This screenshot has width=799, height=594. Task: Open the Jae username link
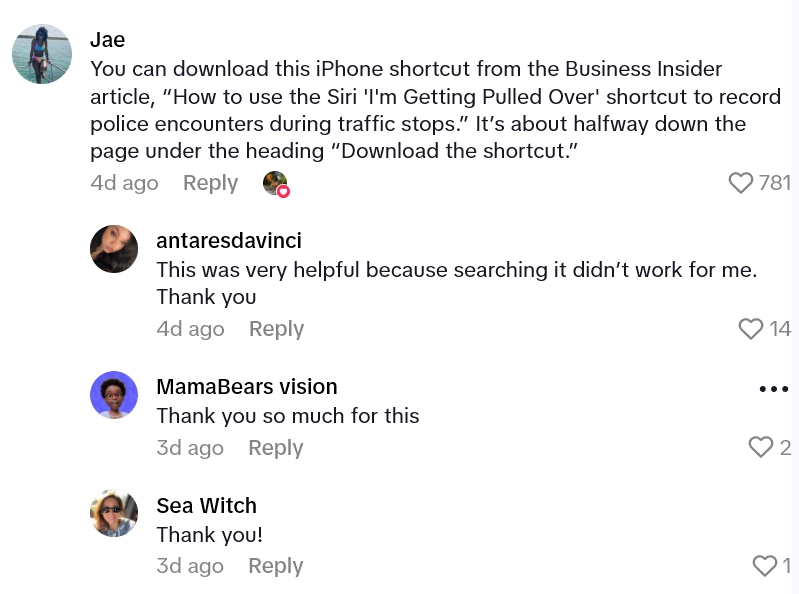click(x=107, y=40)
